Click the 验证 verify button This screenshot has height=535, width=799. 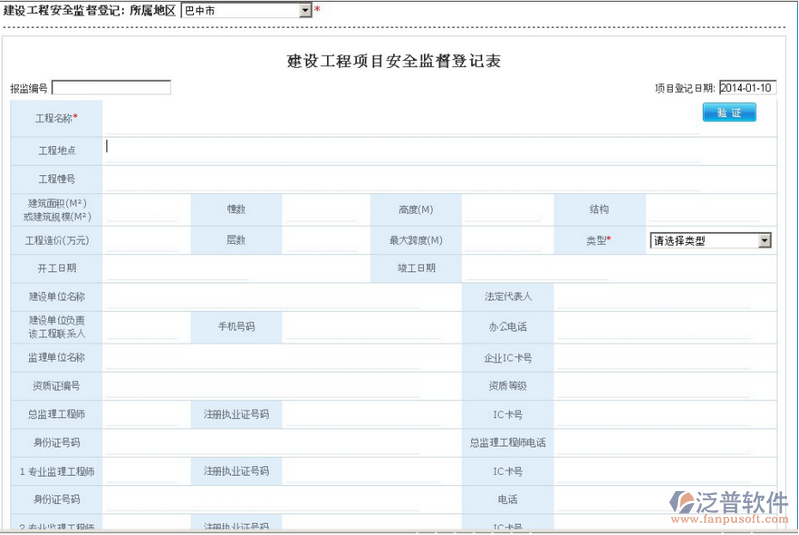pos(729,113)
